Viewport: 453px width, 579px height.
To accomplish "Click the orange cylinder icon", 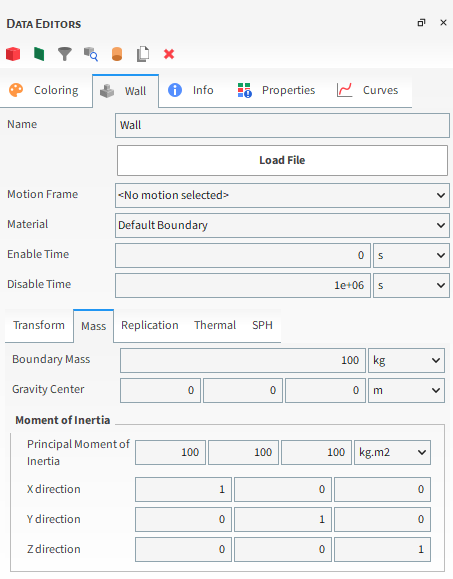I will (x=117, y=54).
